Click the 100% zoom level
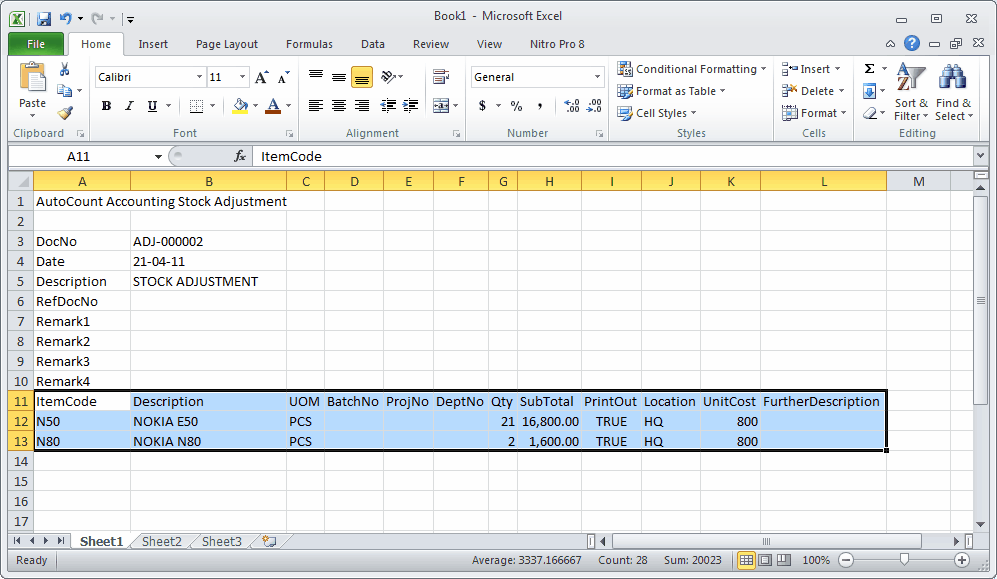The height and width of the screenshot is (579, 997). (x=816, y=560)
